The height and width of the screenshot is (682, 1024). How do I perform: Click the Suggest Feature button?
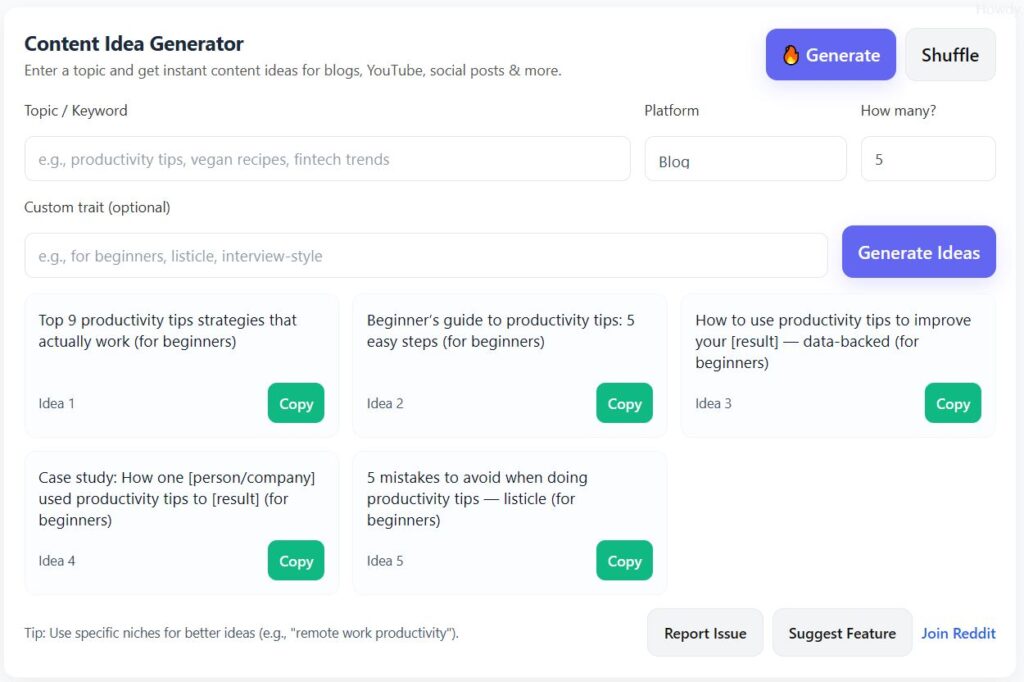841,632
